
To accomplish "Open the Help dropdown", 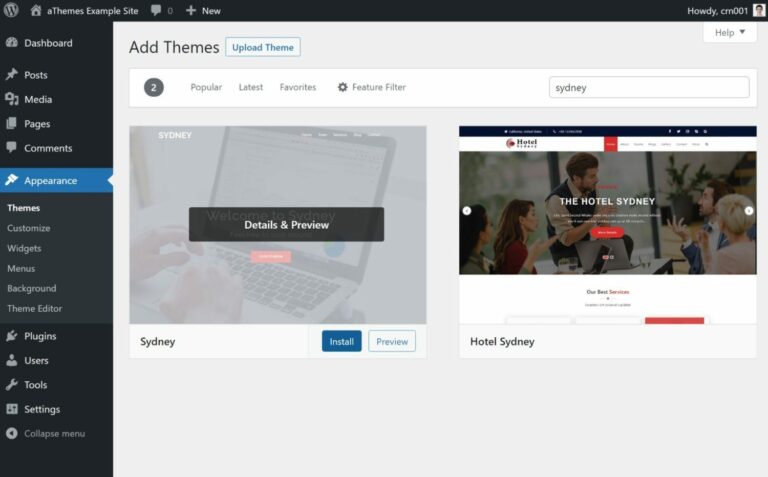I will coord(730,32).
